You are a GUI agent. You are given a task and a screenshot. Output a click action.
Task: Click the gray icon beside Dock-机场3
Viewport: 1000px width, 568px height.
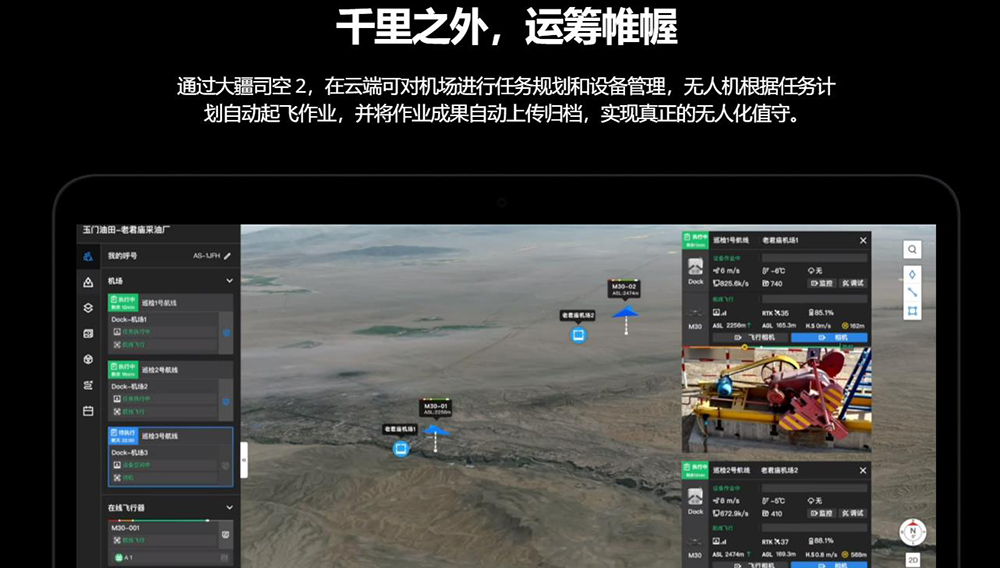click(x=225, y=466)
